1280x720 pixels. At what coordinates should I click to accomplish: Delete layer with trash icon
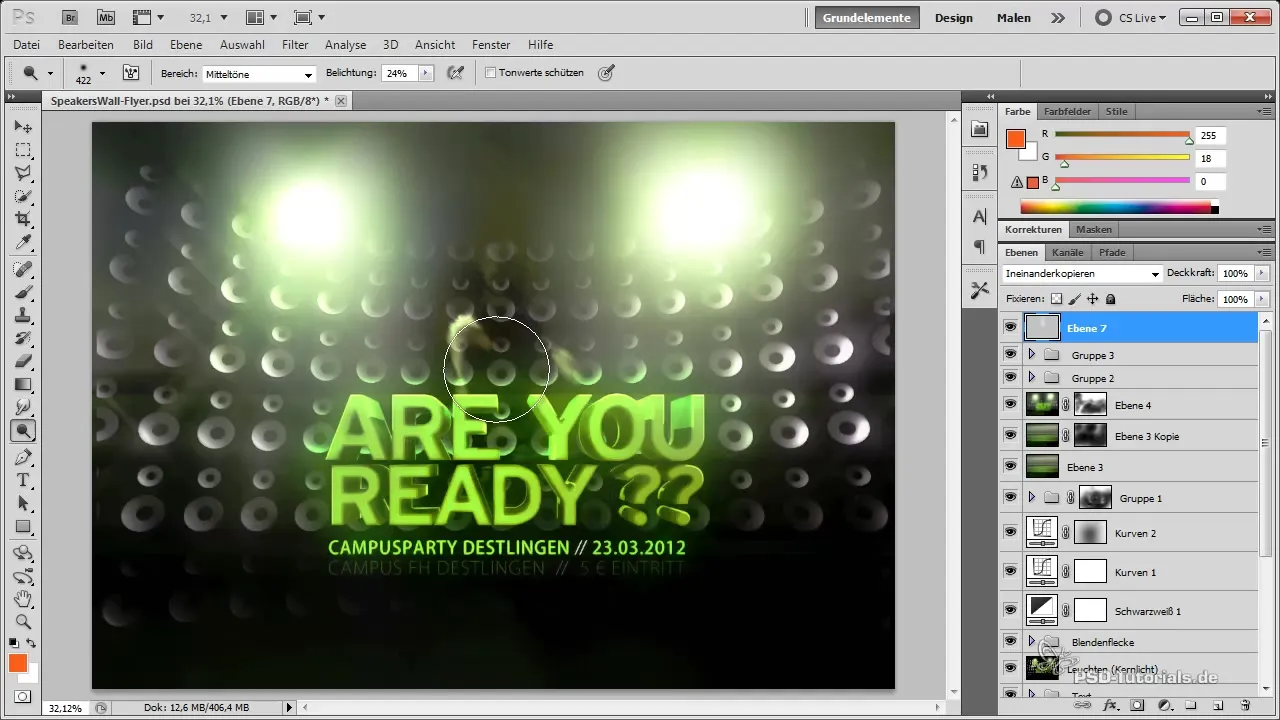coord(1245,706)
